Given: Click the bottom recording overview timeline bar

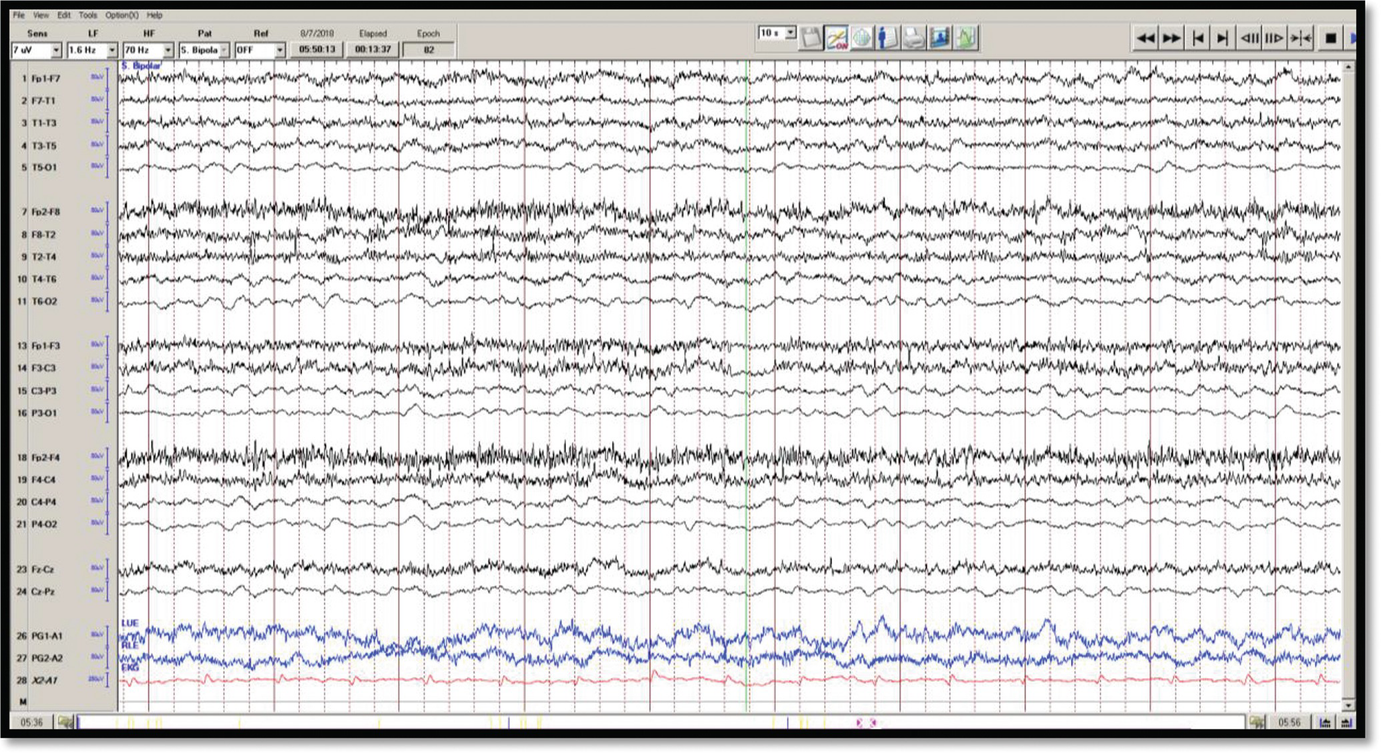Looking at the screenshot, I should point(661,722).
